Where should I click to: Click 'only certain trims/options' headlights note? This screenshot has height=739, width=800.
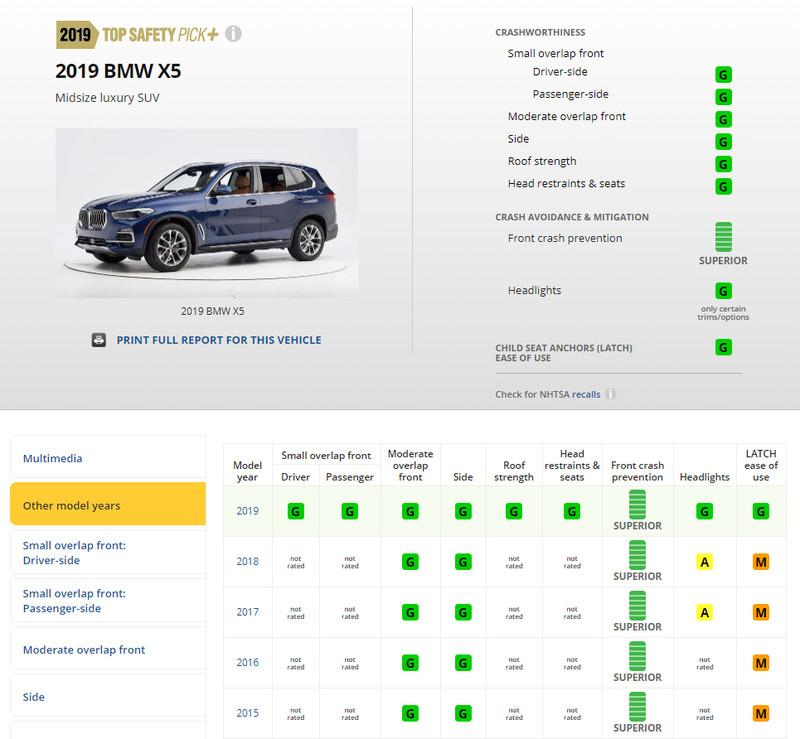723,313
